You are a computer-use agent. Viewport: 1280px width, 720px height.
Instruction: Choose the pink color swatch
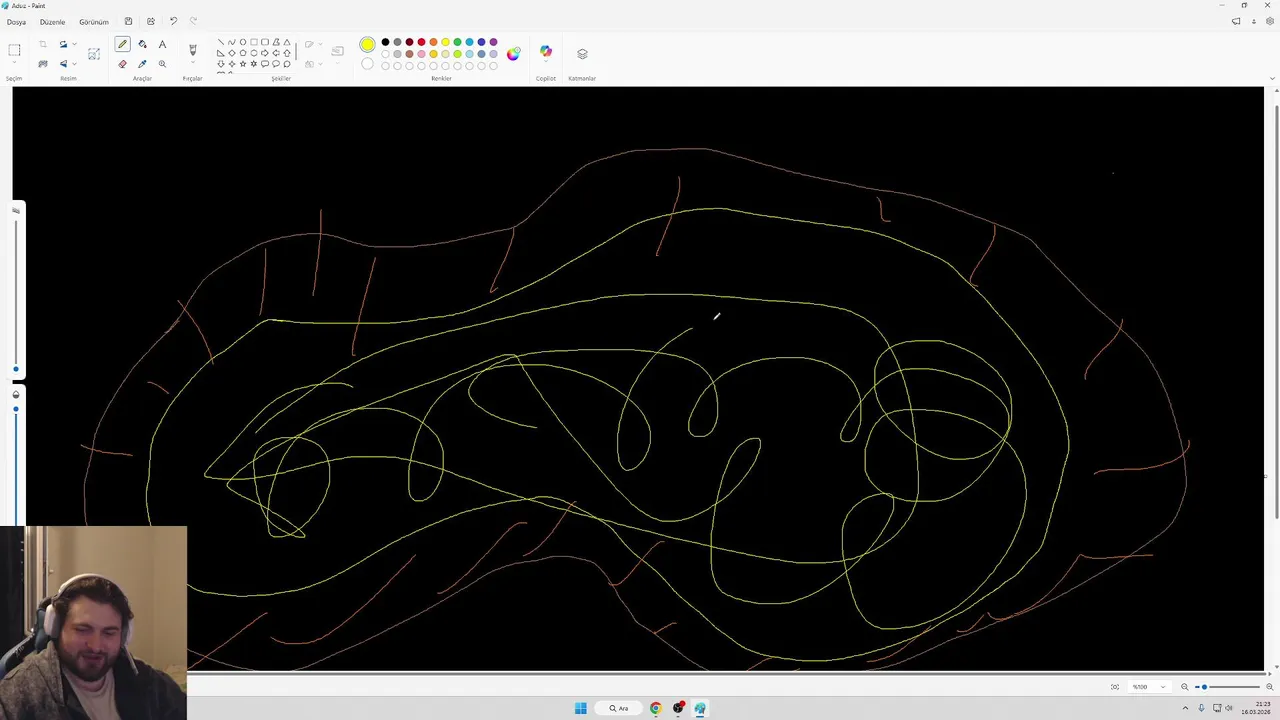[421, 54]
